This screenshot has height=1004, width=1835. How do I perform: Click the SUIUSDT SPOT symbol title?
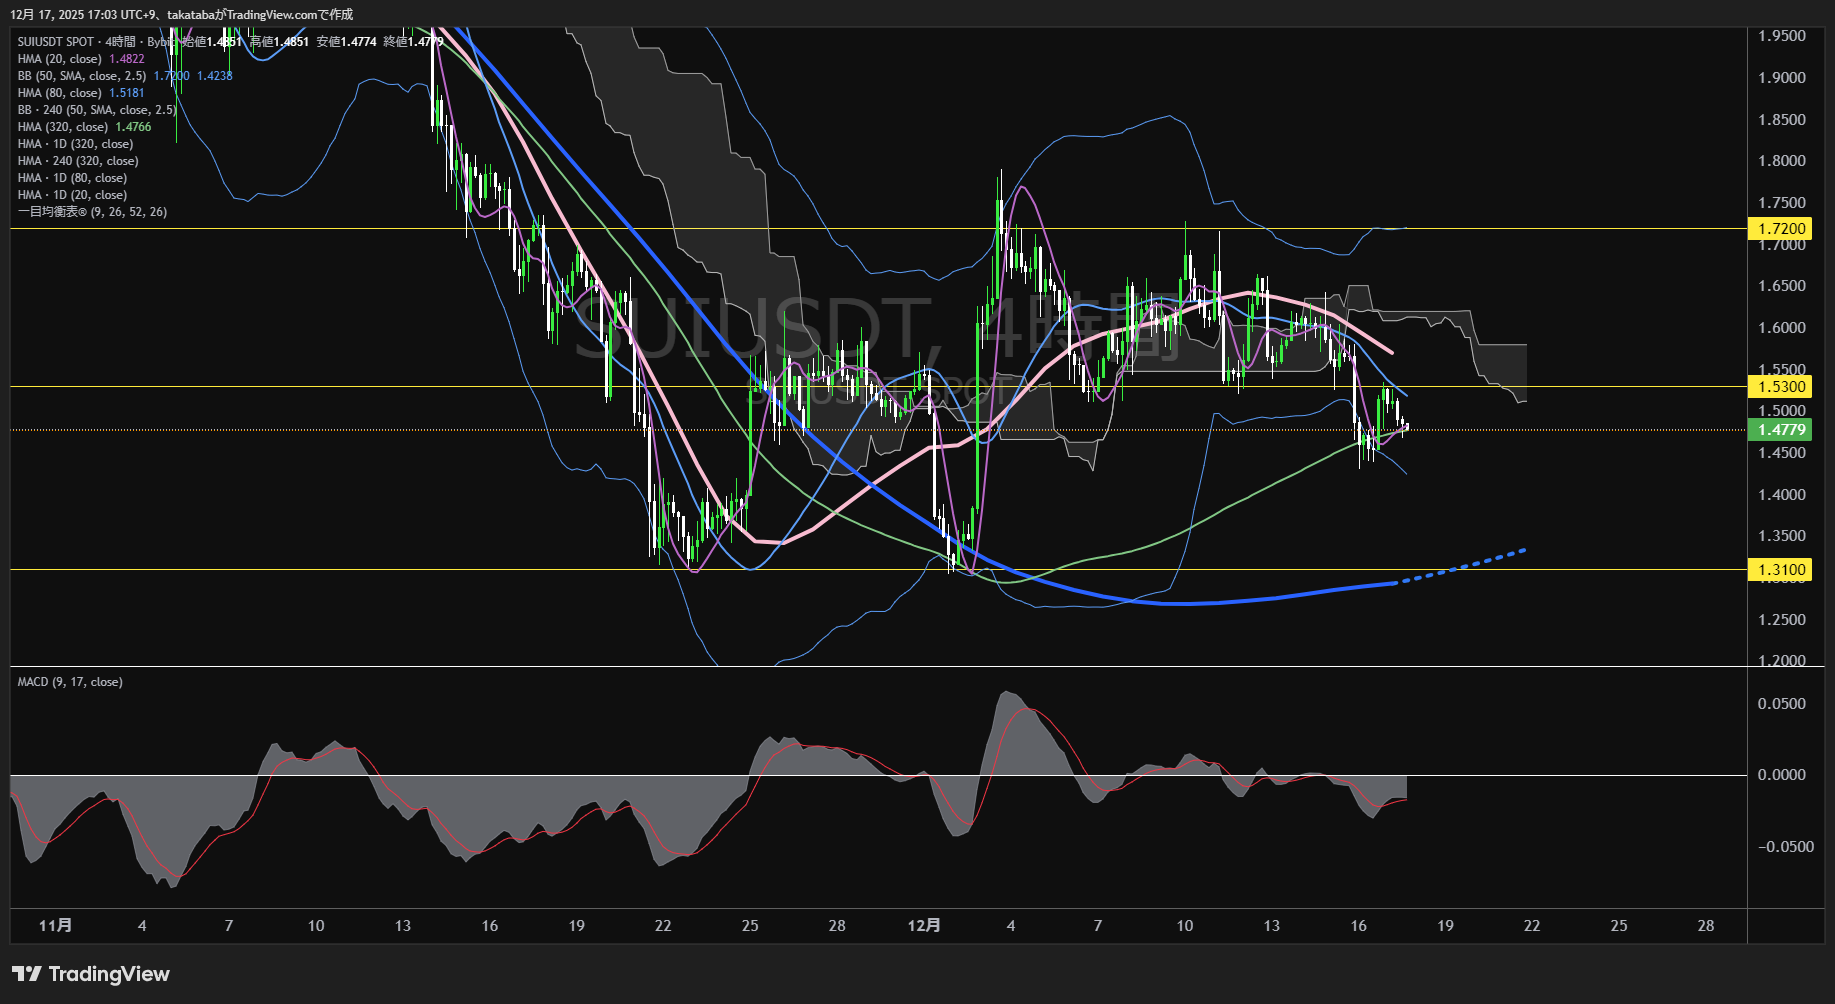tap(56, 42)
